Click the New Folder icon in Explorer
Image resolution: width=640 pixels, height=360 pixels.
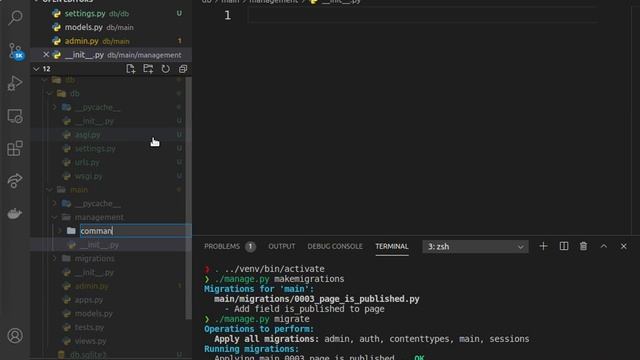coord(148,69)
